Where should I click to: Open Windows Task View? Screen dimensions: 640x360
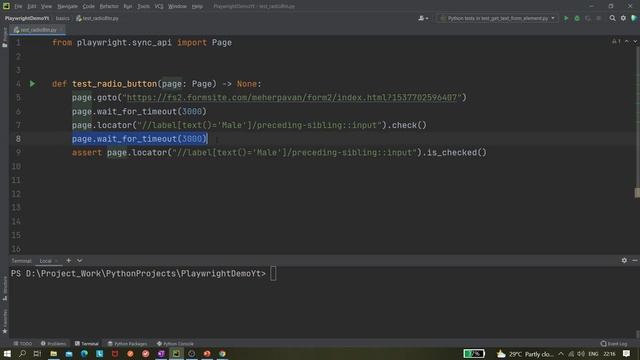[x=37, y=353]
